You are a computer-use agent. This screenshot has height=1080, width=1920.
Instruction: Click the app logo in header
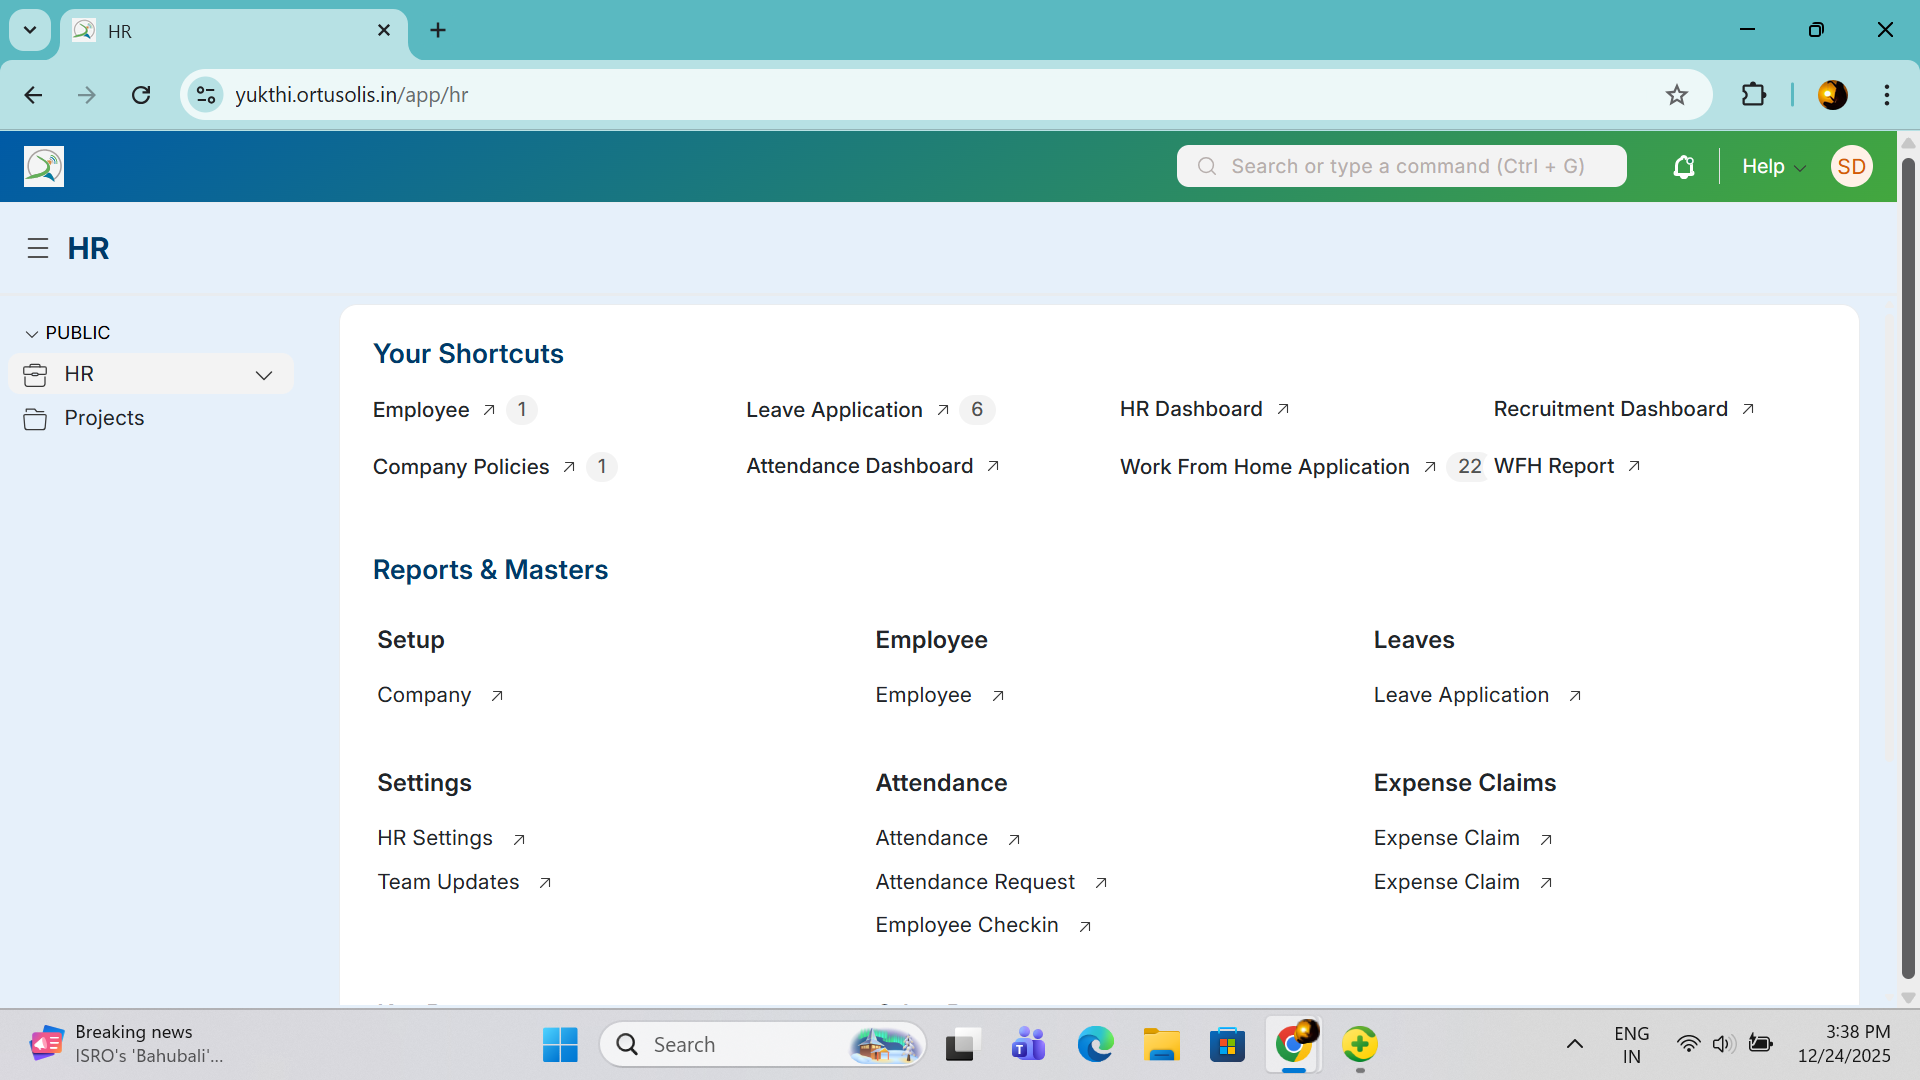(44, 167)
